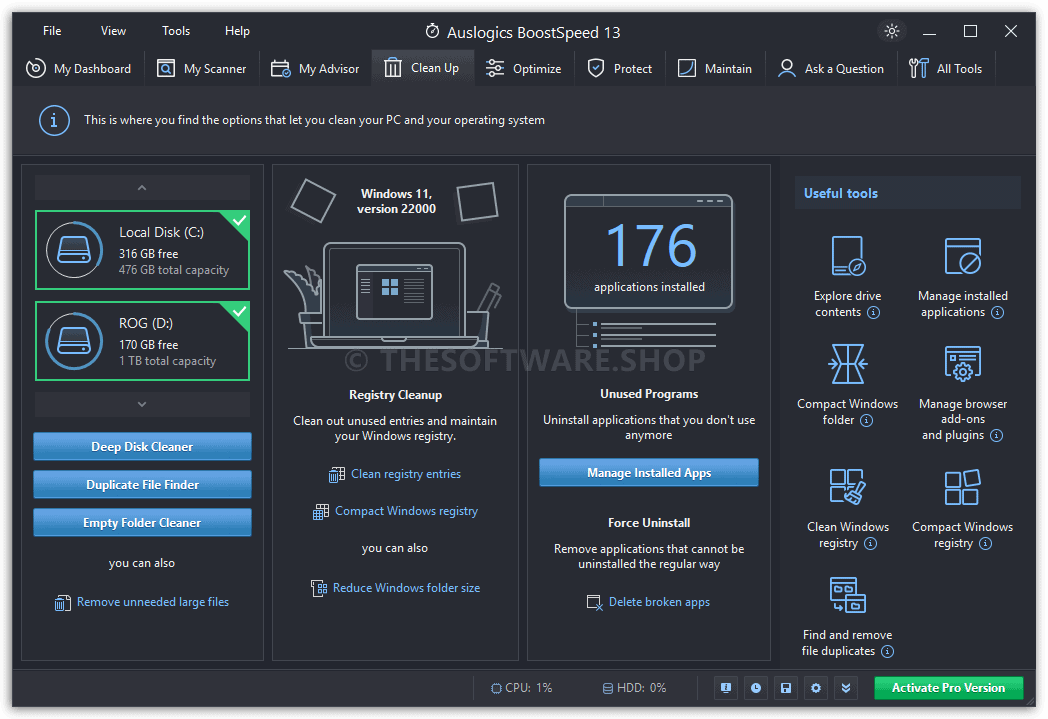Open Explore drive contents tool icon

click(x=847, y=256)
